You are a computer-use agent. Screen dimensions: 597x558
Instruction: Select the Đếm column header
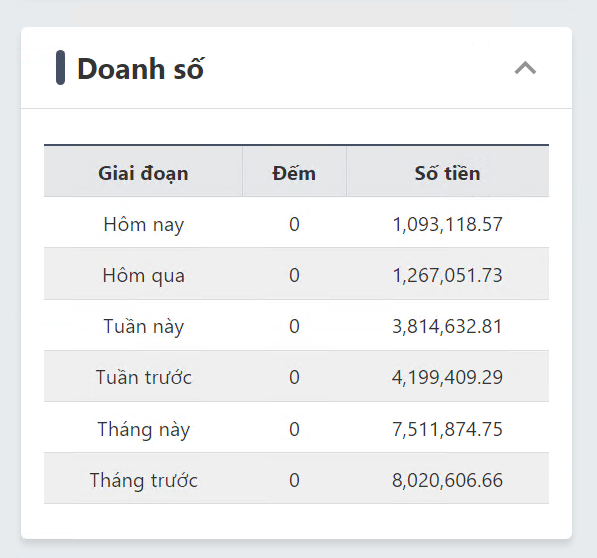tap(294, 173)
